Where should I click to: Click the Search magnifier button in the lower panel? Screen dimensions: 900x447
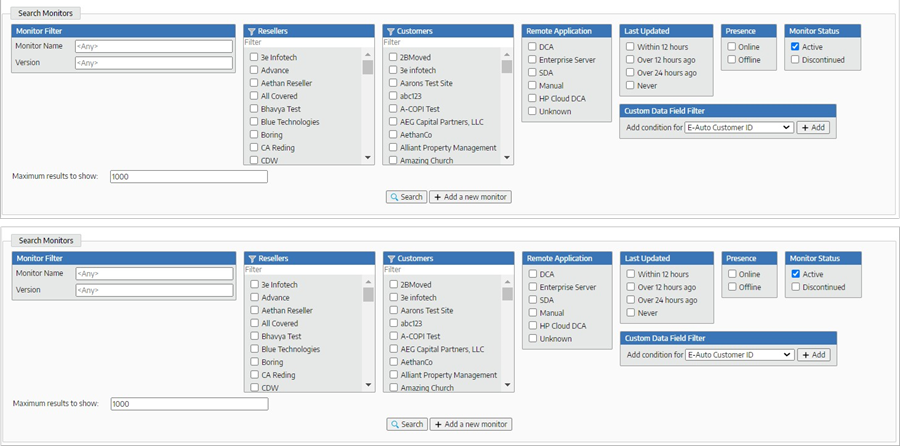pos(406,424)
